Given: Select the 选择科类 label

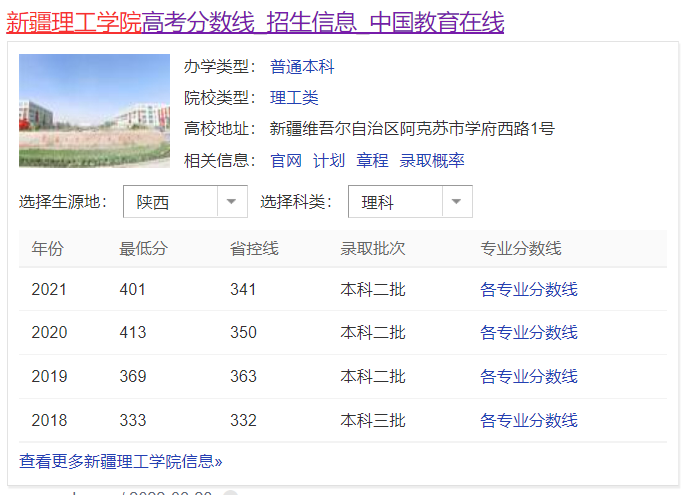Looking at the screenshot, I should (x=296, y=202).
